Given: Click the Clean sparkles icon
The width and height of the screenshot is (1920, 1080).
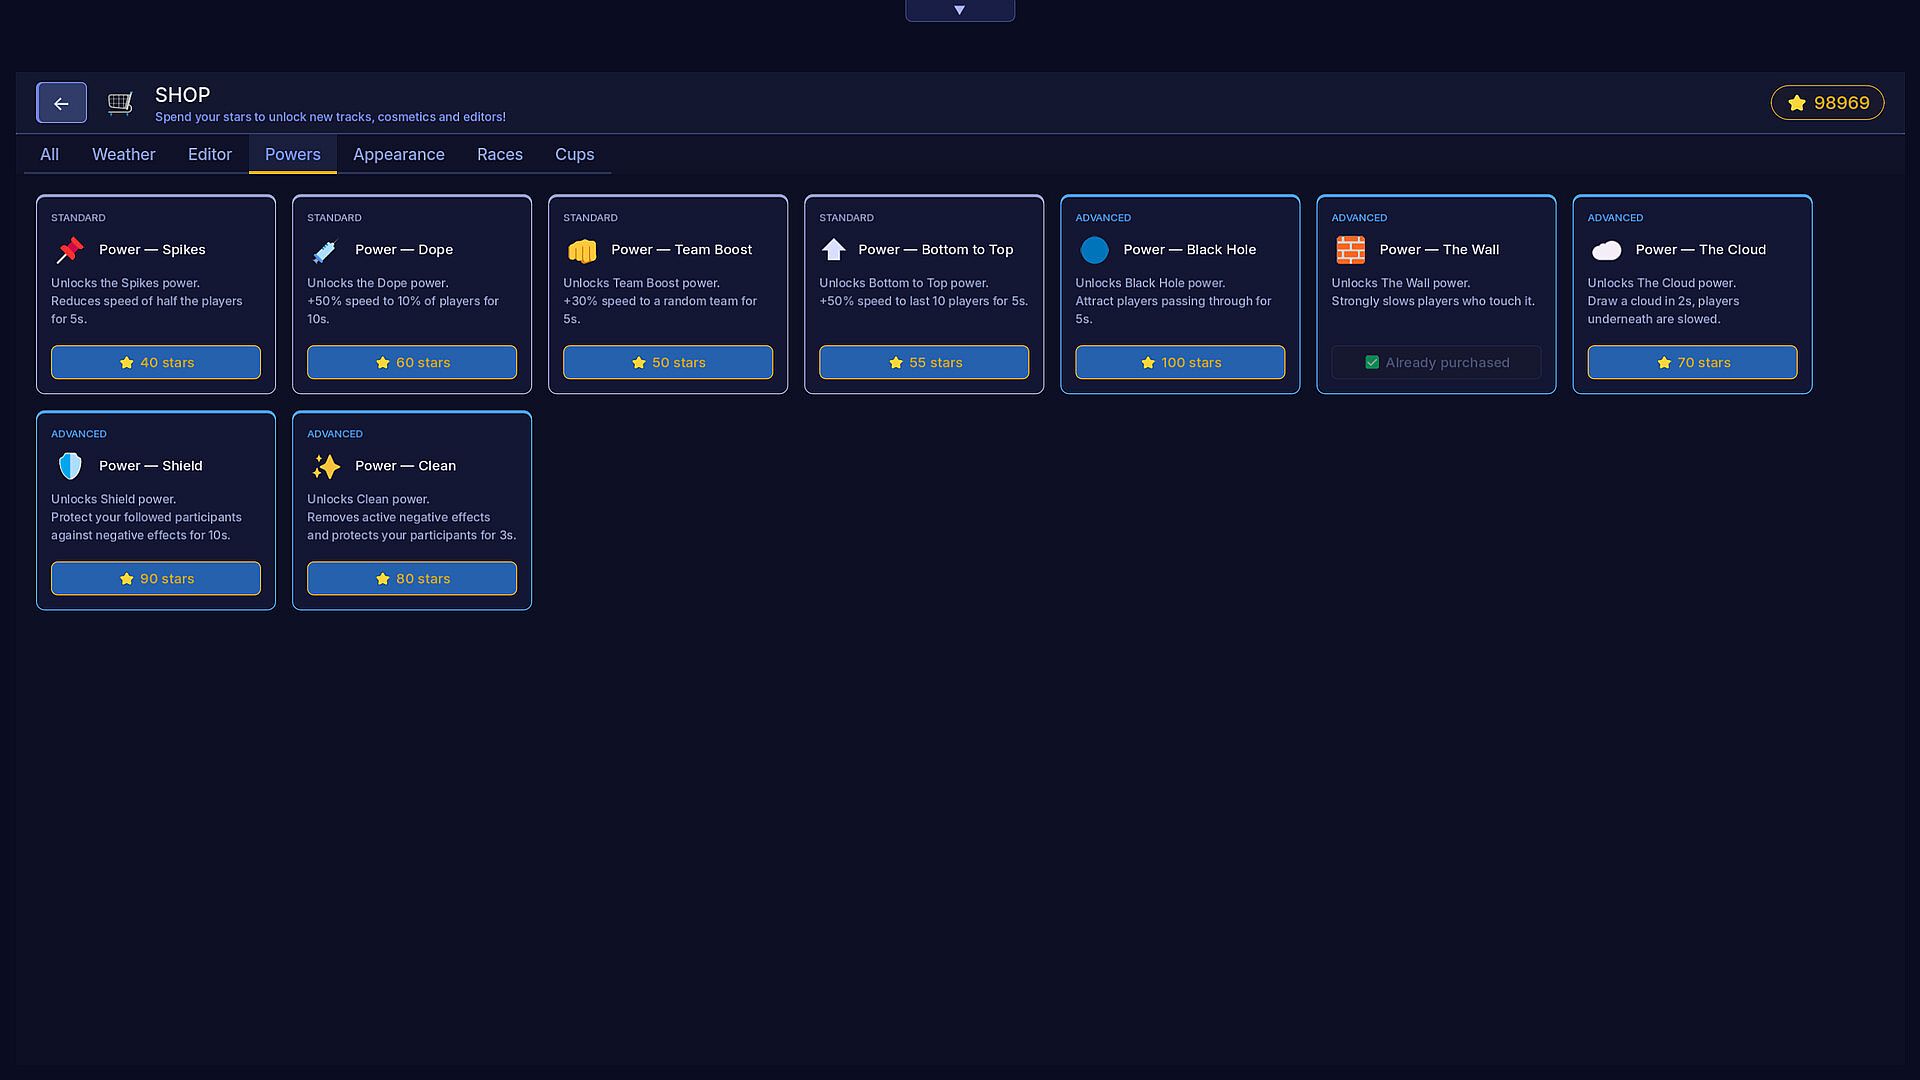Looking at the screenshot, I should [326, 466].
